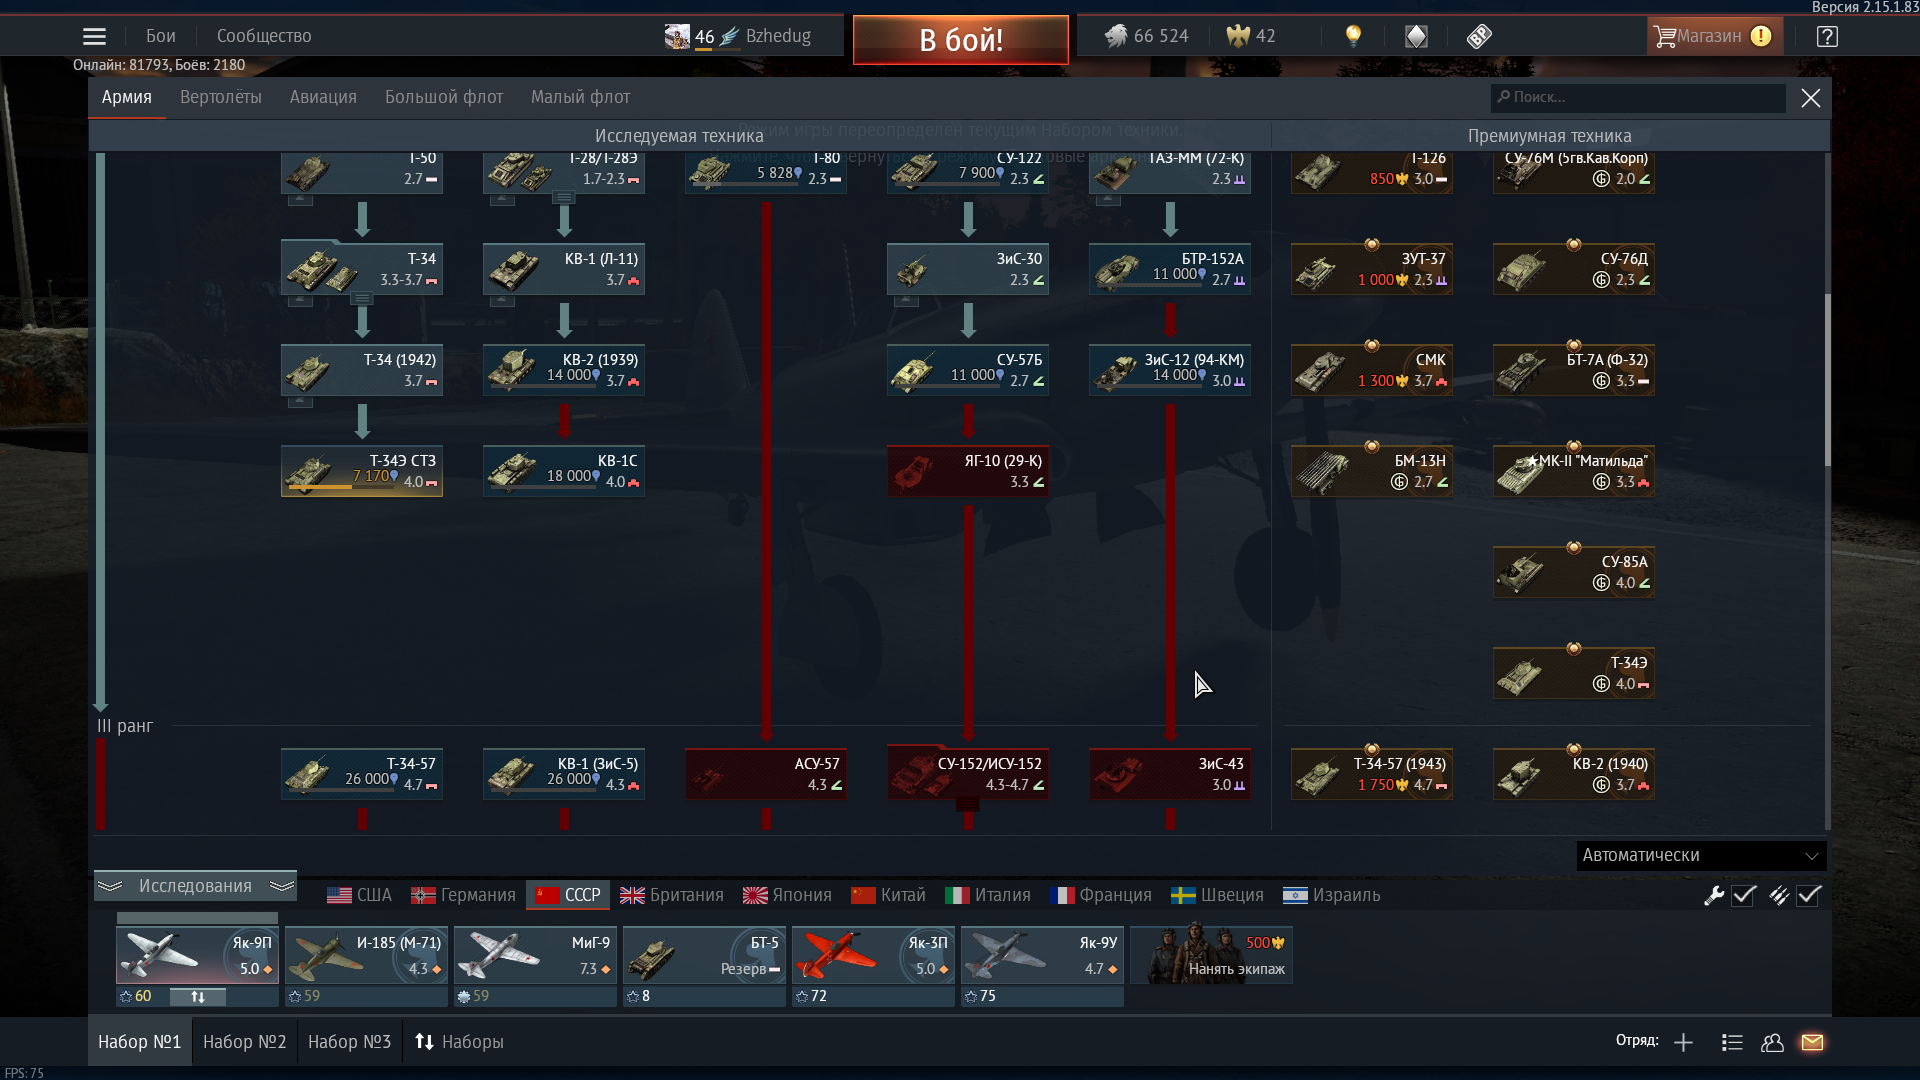The height and width of the screenshot is (1080, 1920).
Task: Expand the КВ-1 (Л-11) group arrow
Action: point(502,300)
